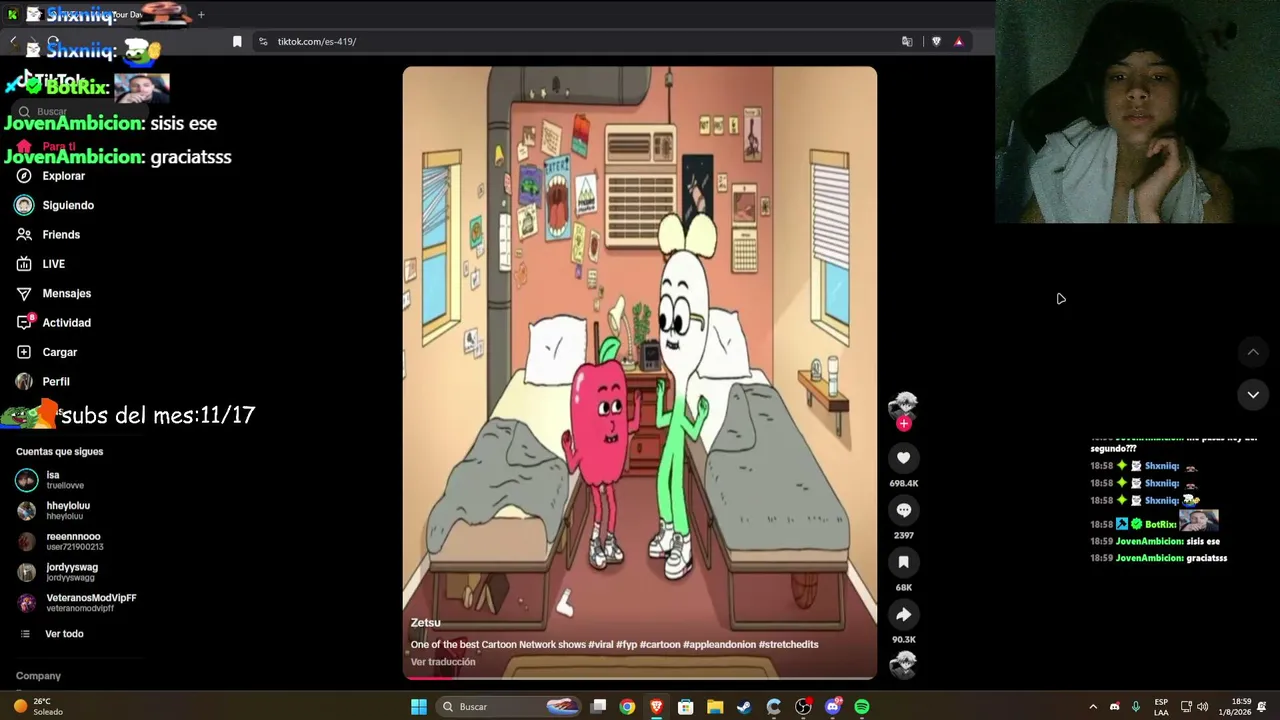Click the #cartoon hashtag in the caption
Image resolution: width=1280 pixels, height=720 pixels.
click(660, 645)
